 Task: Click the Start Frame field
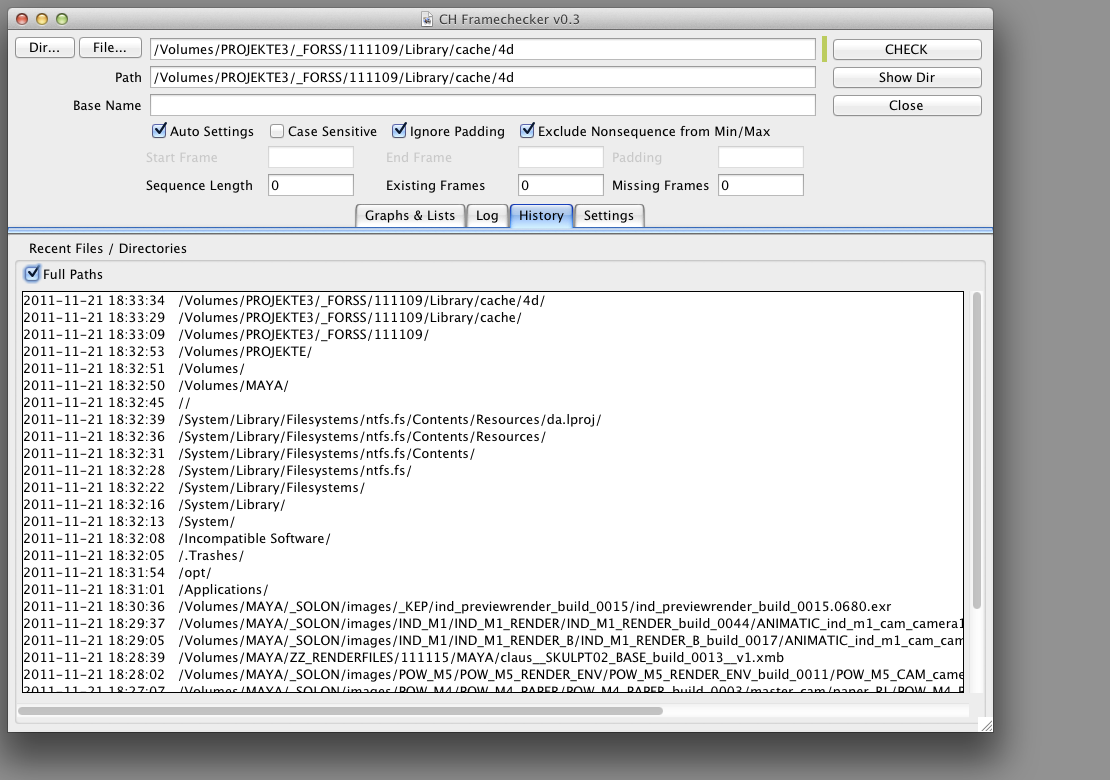[x=311, y=157]
